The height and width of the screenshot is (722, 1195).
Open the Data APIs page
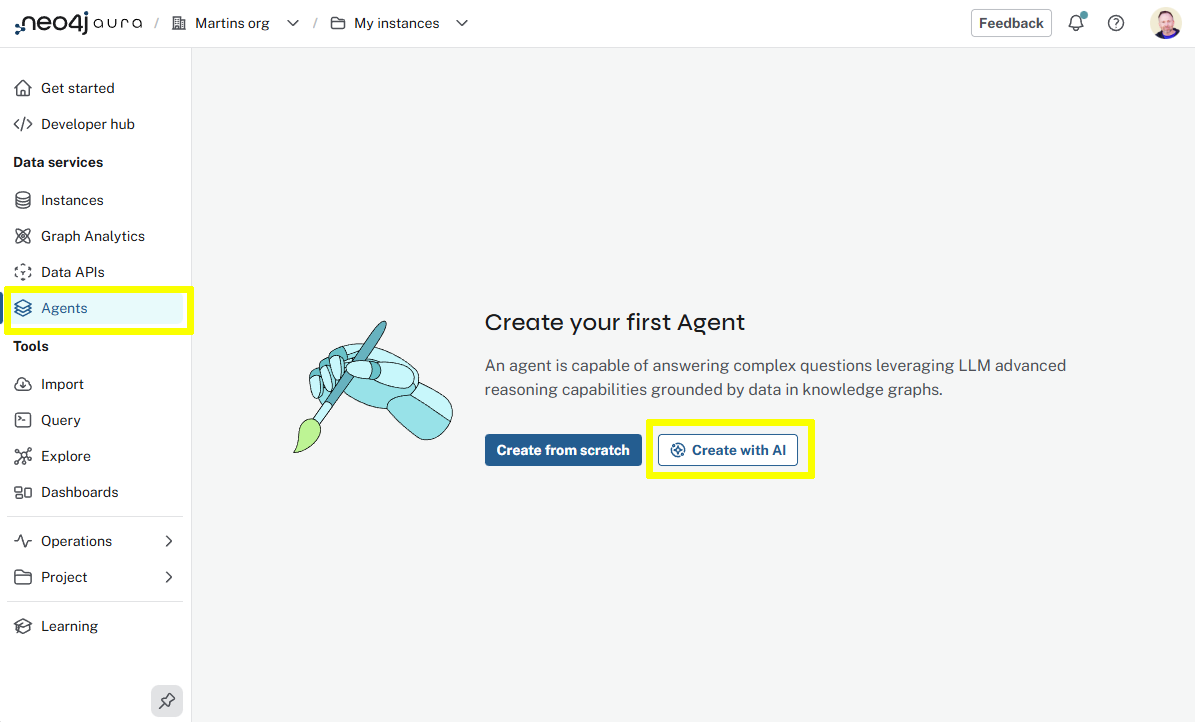[x=70, y=271]
